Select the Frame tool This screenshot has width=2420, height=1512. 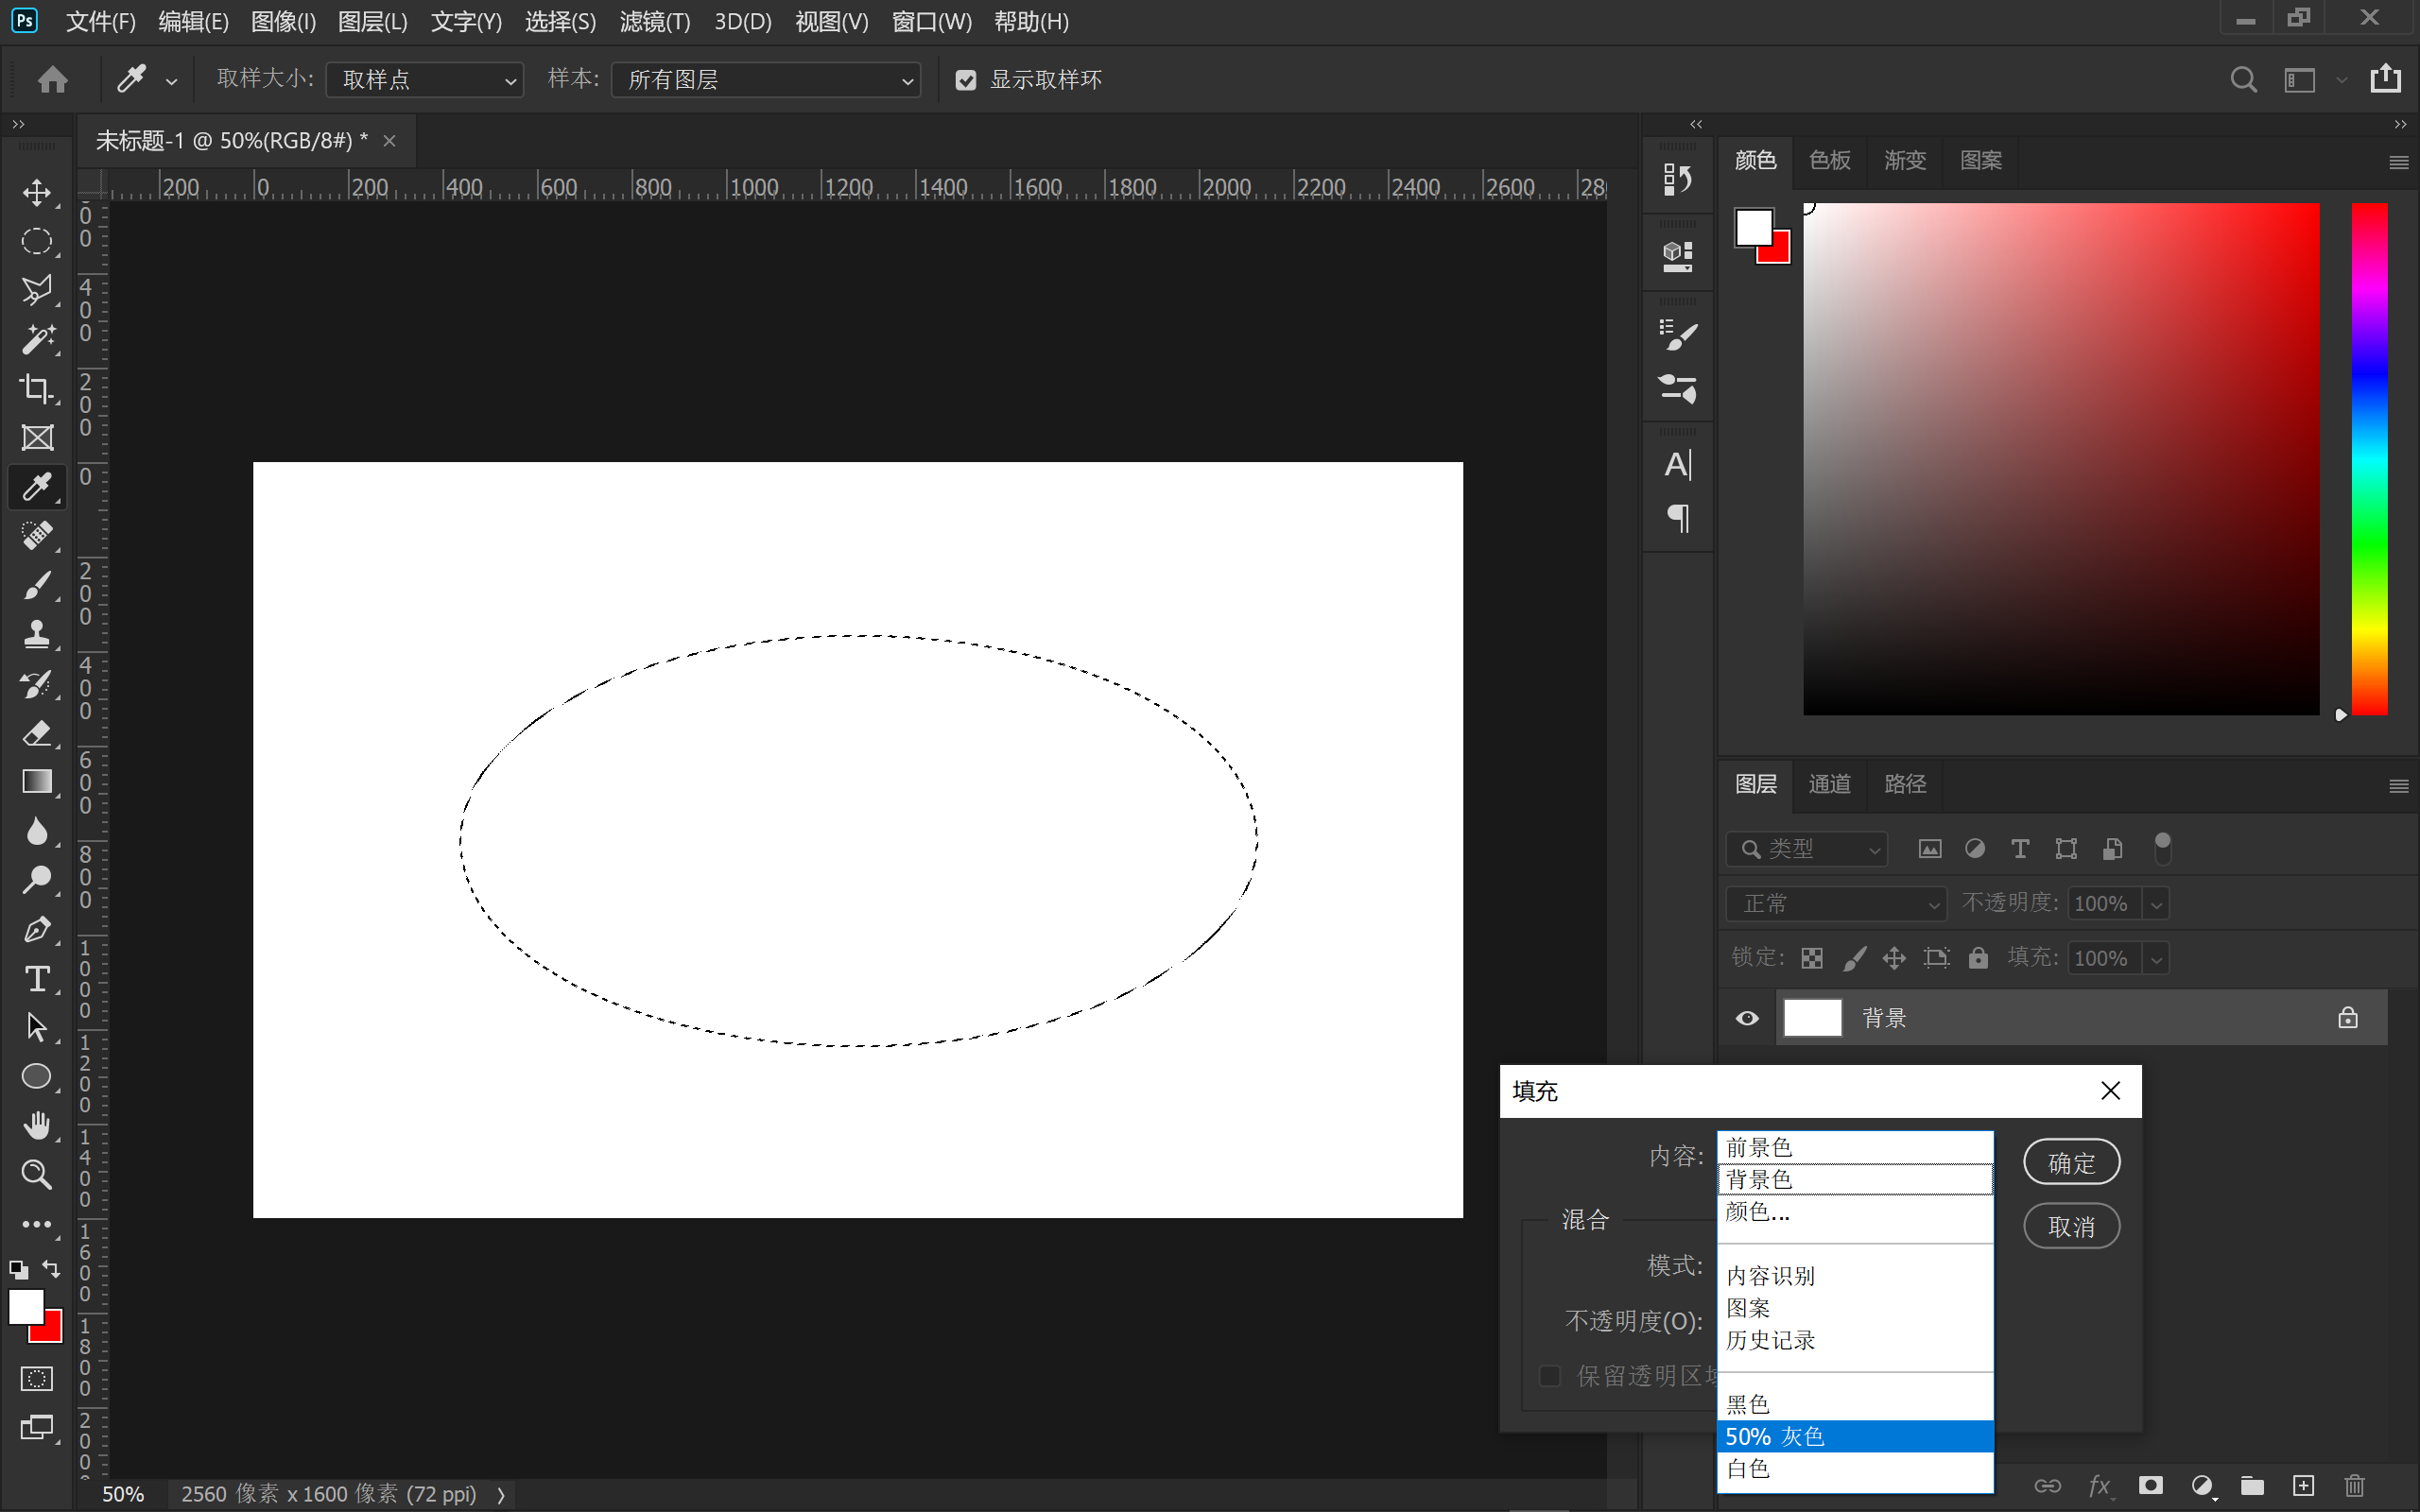tap(37, 437)
